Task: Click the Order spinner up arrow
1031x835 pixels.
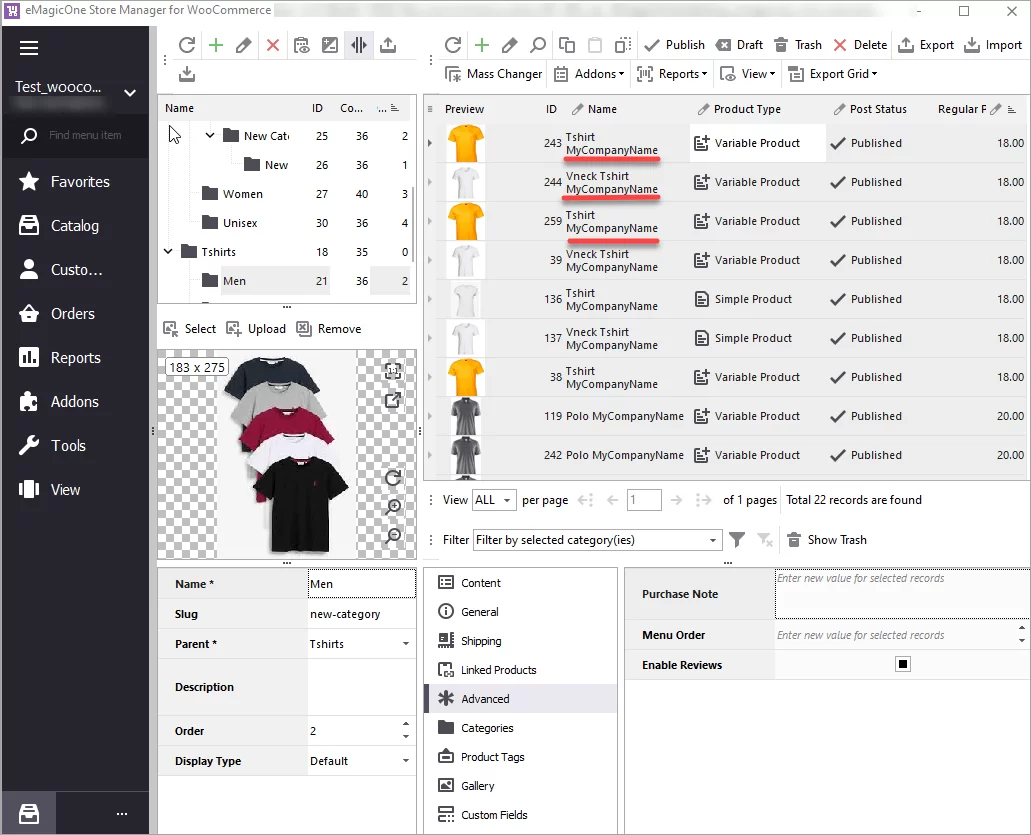Action: click(405, 726)
